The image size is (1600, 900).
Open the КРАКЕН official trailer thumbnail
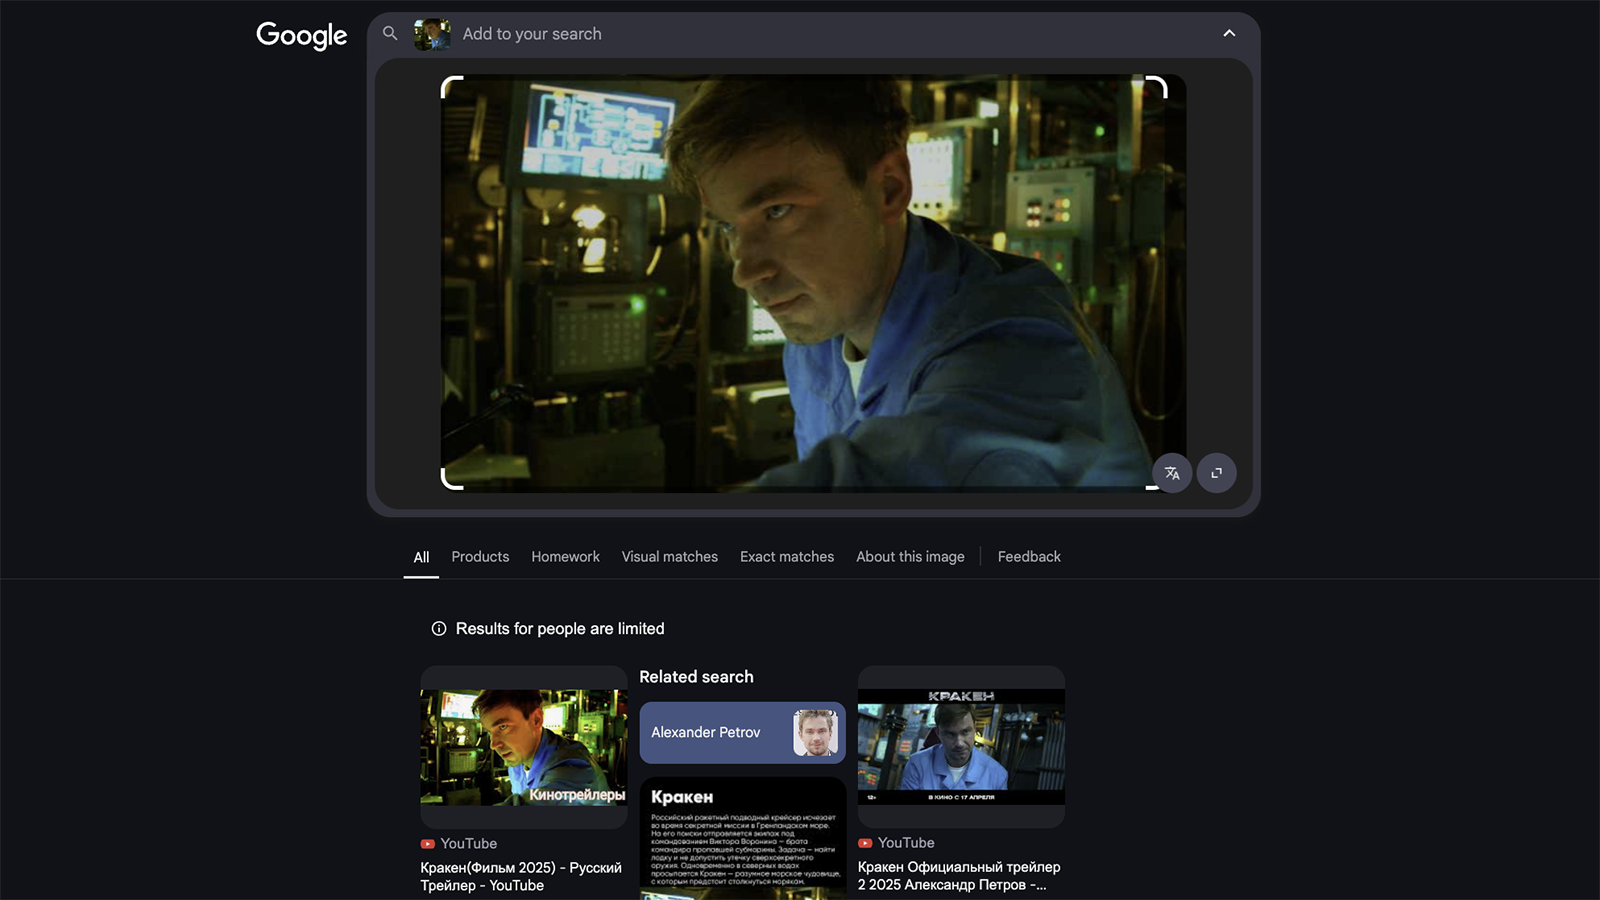[961, 747]
